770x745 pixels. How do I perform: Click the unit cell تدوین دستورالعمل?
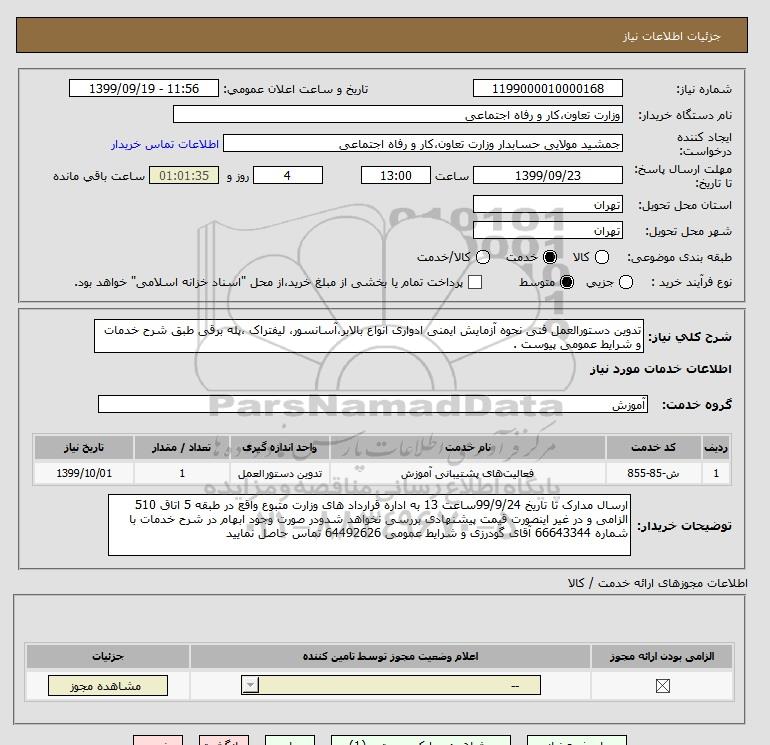[x=280, y=473]
